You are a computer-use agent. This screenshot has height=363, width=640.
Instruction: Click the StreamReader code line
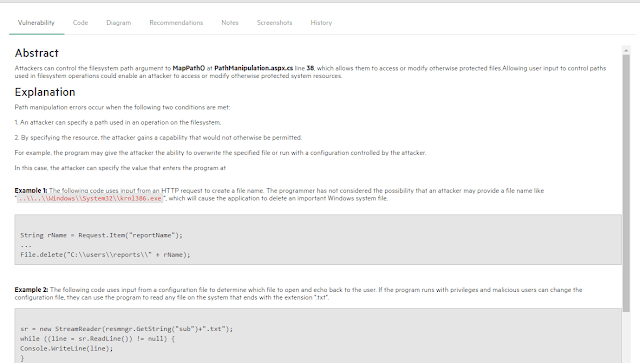pos(127,329)
